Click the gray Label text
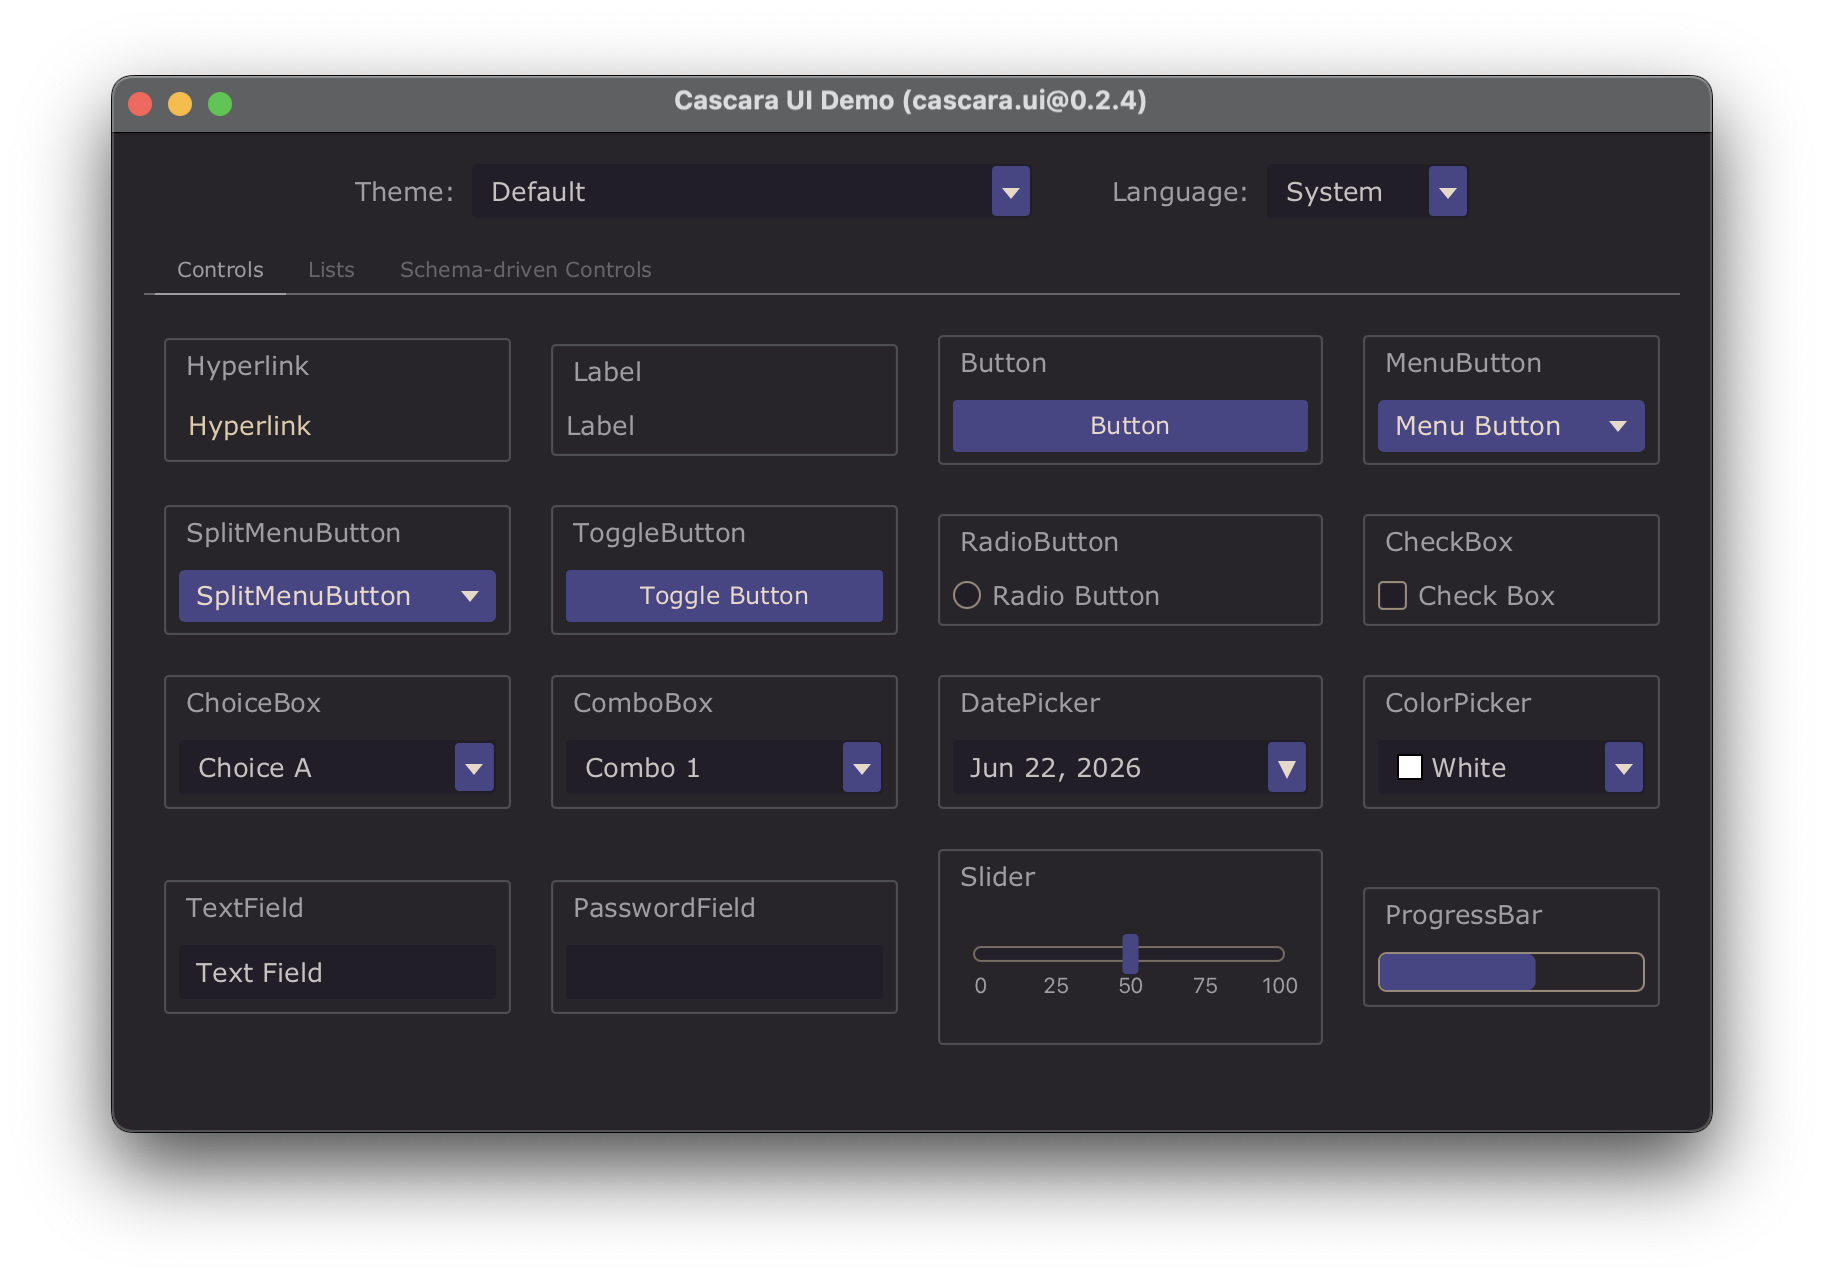 600,426
